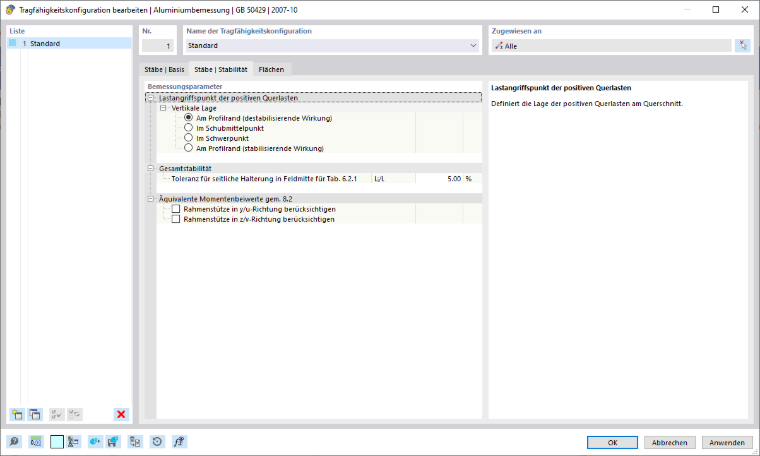The height and width of the screenshot is (456, 760).
Task: Open the help search icon at bottom left
Action: [x=14, y=441]
